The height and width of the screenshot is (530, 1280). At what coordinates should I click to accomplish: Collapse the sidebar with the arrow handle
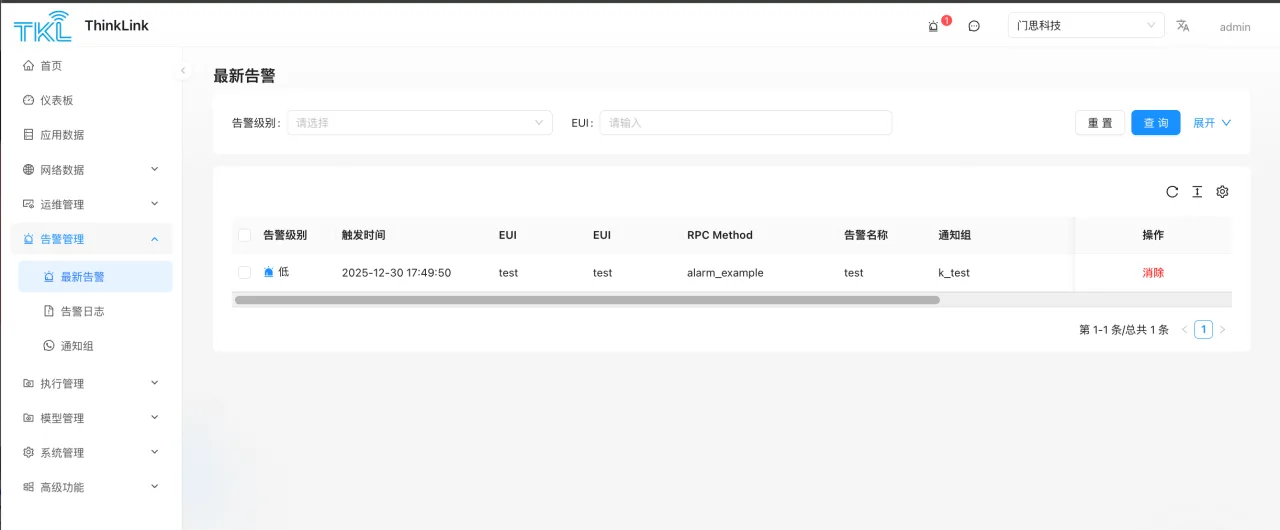183,70
